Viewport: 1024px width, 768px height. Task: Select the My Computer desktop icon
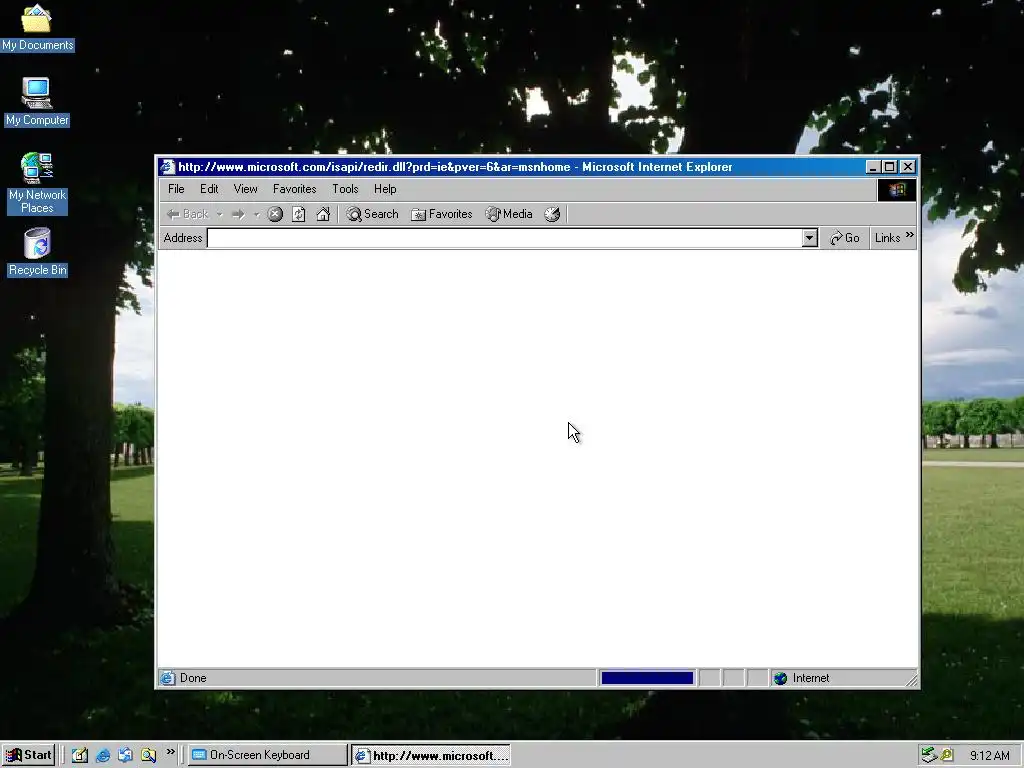[x=37, y=102]
